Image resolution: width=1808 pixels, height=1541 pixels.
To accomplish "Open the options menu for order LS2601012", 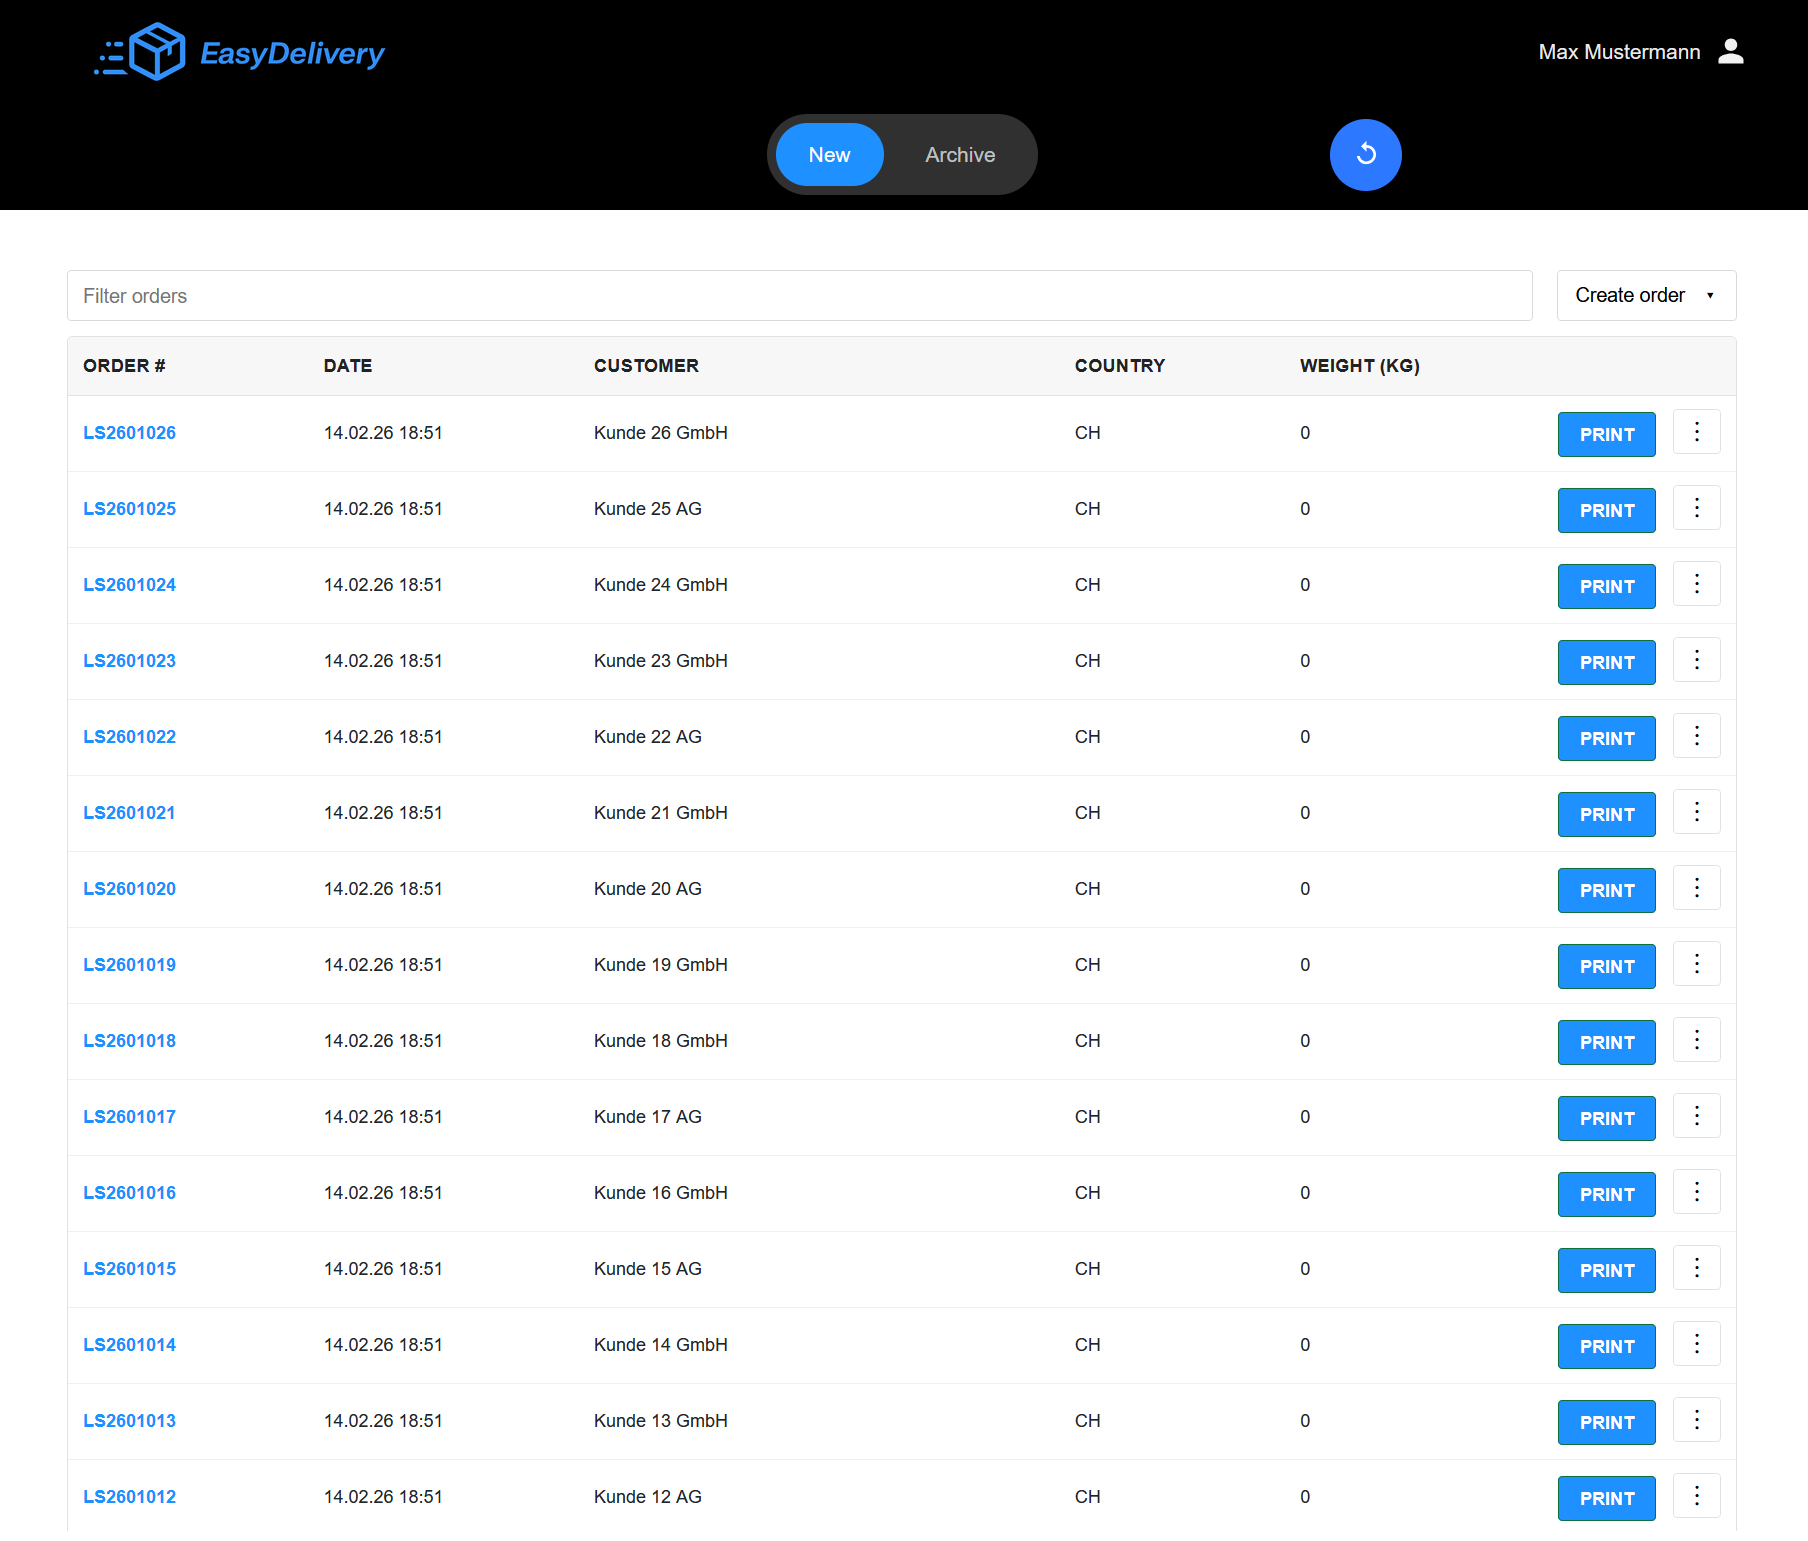I will point(1696,1496).
